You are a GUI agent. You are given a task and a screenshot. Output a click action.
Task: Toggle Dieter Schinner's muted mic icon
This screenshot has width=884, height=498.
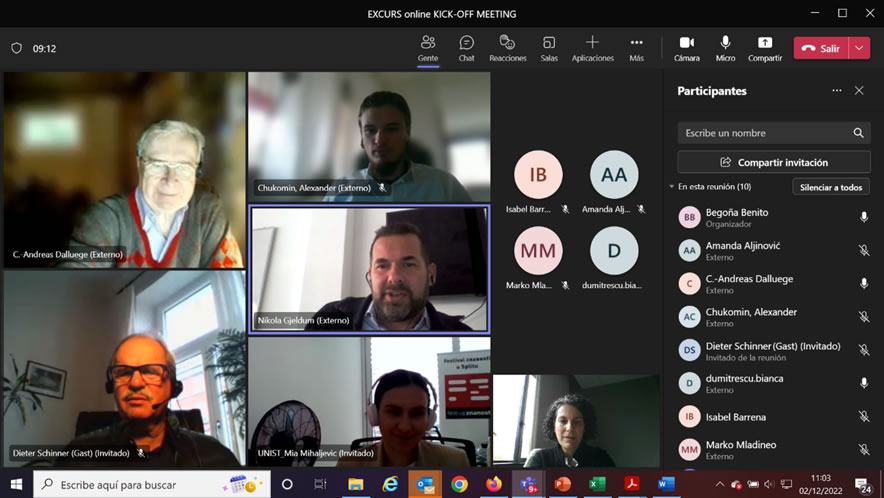(x=864, y=350)
